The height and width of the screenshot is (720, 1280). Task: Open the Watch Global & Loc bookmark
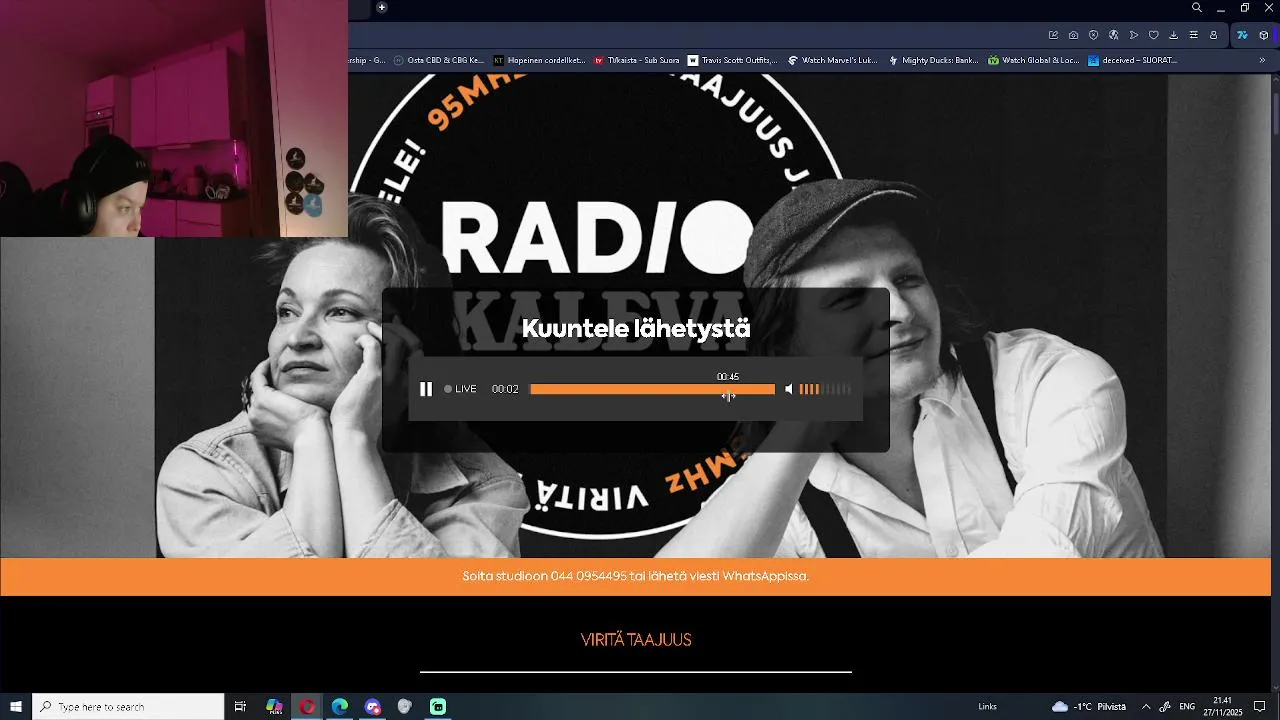pyautogui.click(x=1034, y=60)
